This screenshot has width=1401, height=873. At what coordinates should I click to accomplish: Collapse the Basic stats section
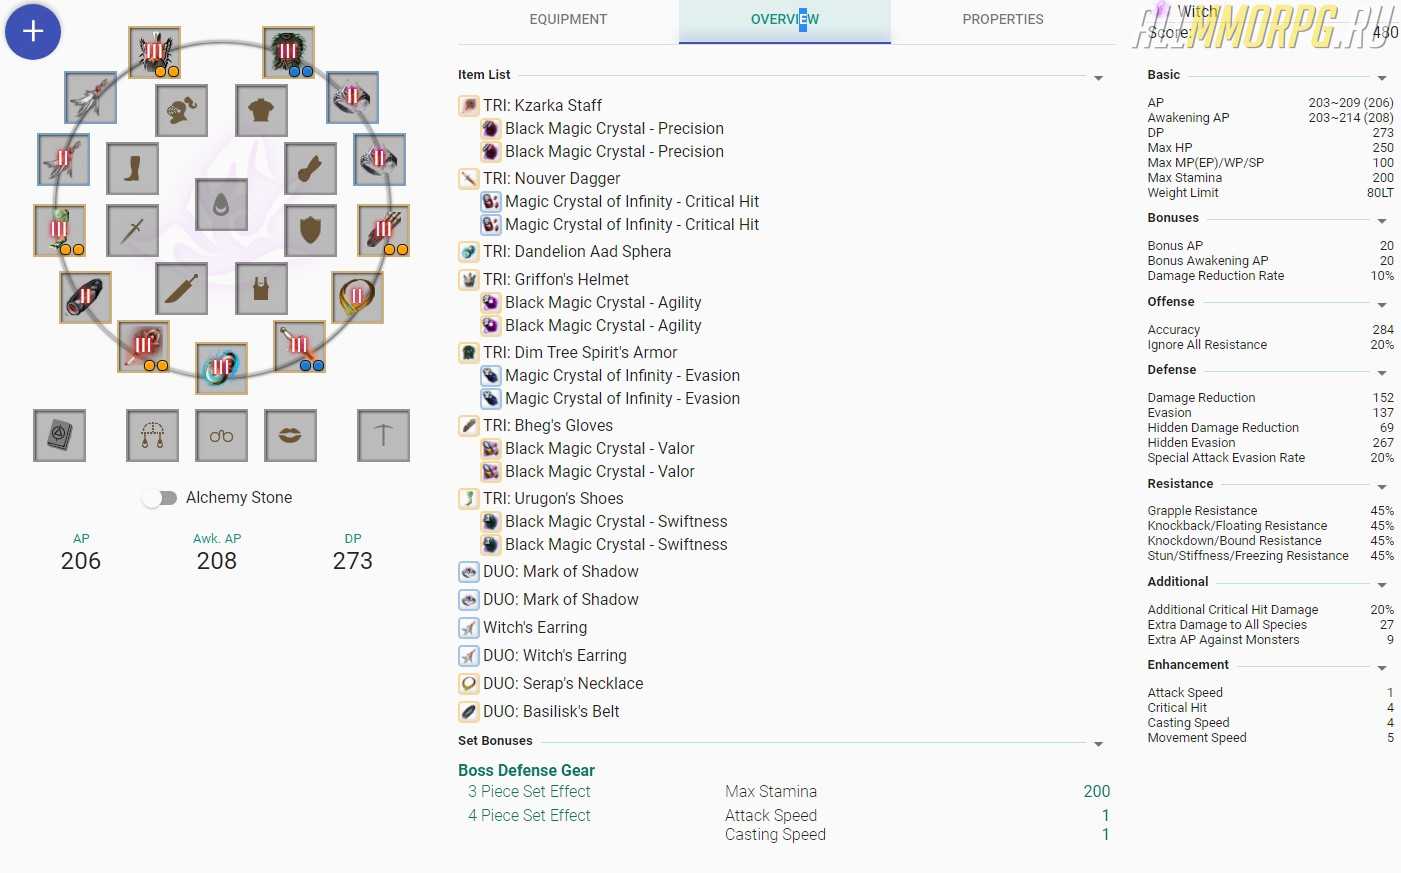[1382, 77]
